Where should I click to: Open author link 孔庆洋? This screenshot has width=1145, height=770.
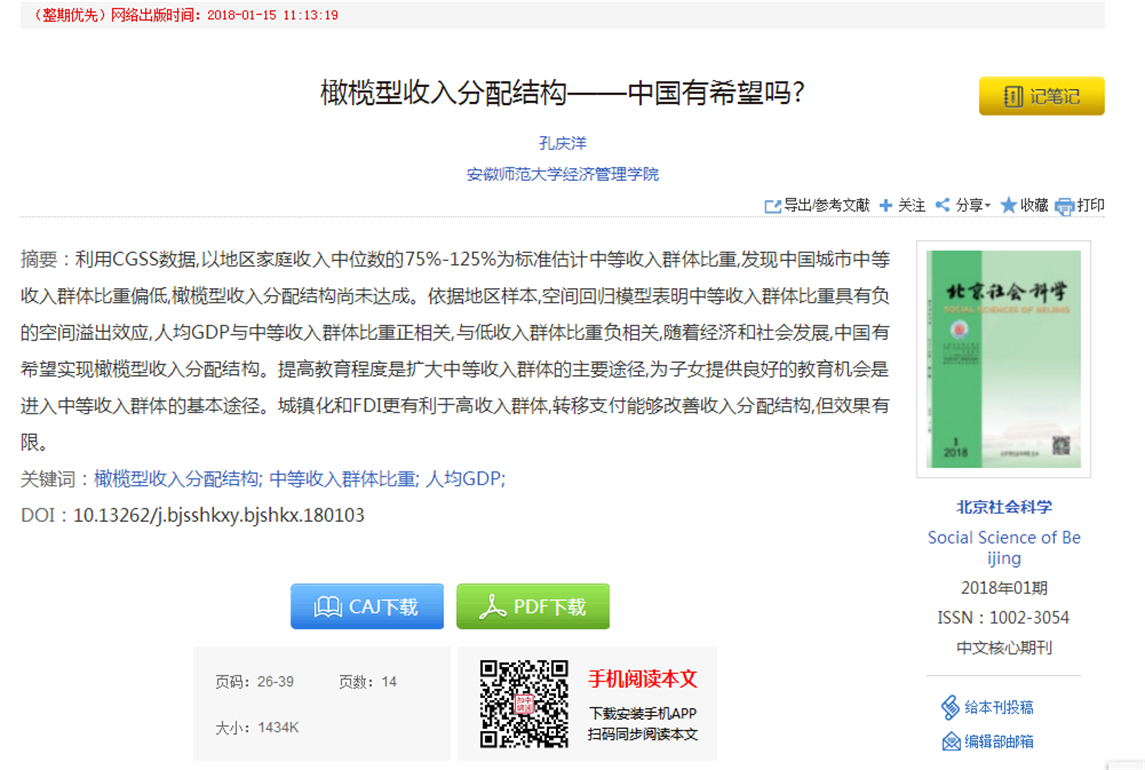[x=562, y=143]
